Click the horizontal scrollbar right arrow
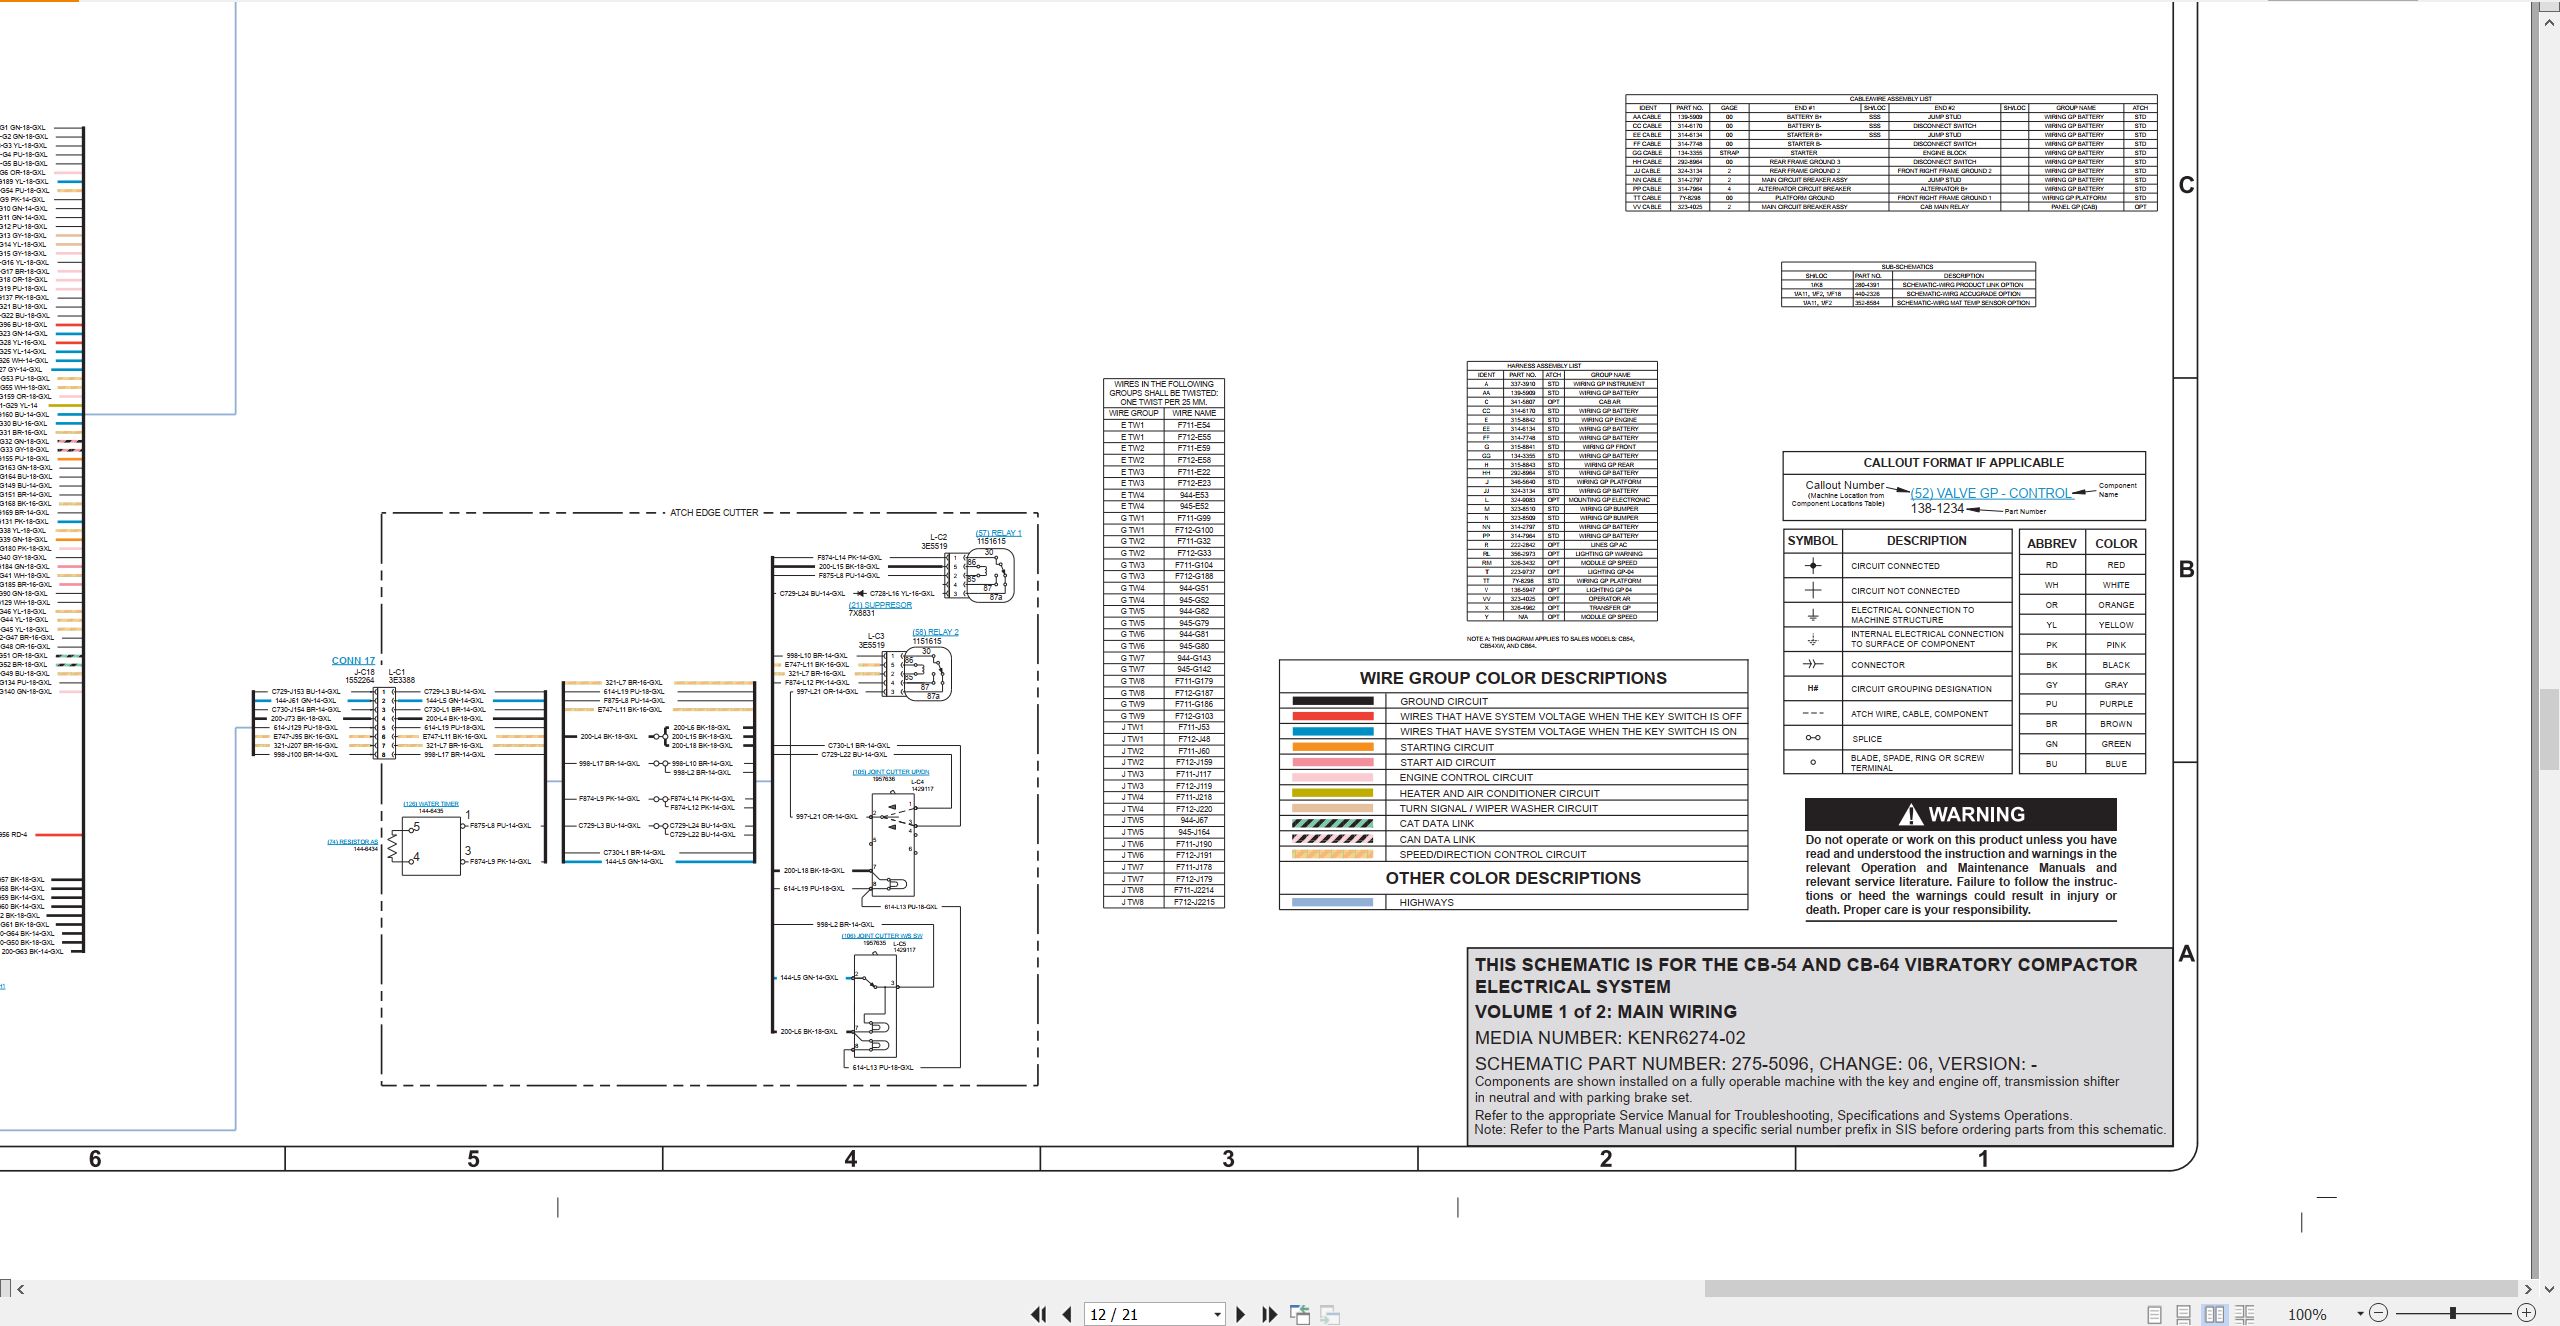2560x1326 pixels. click(2529, 1289)
